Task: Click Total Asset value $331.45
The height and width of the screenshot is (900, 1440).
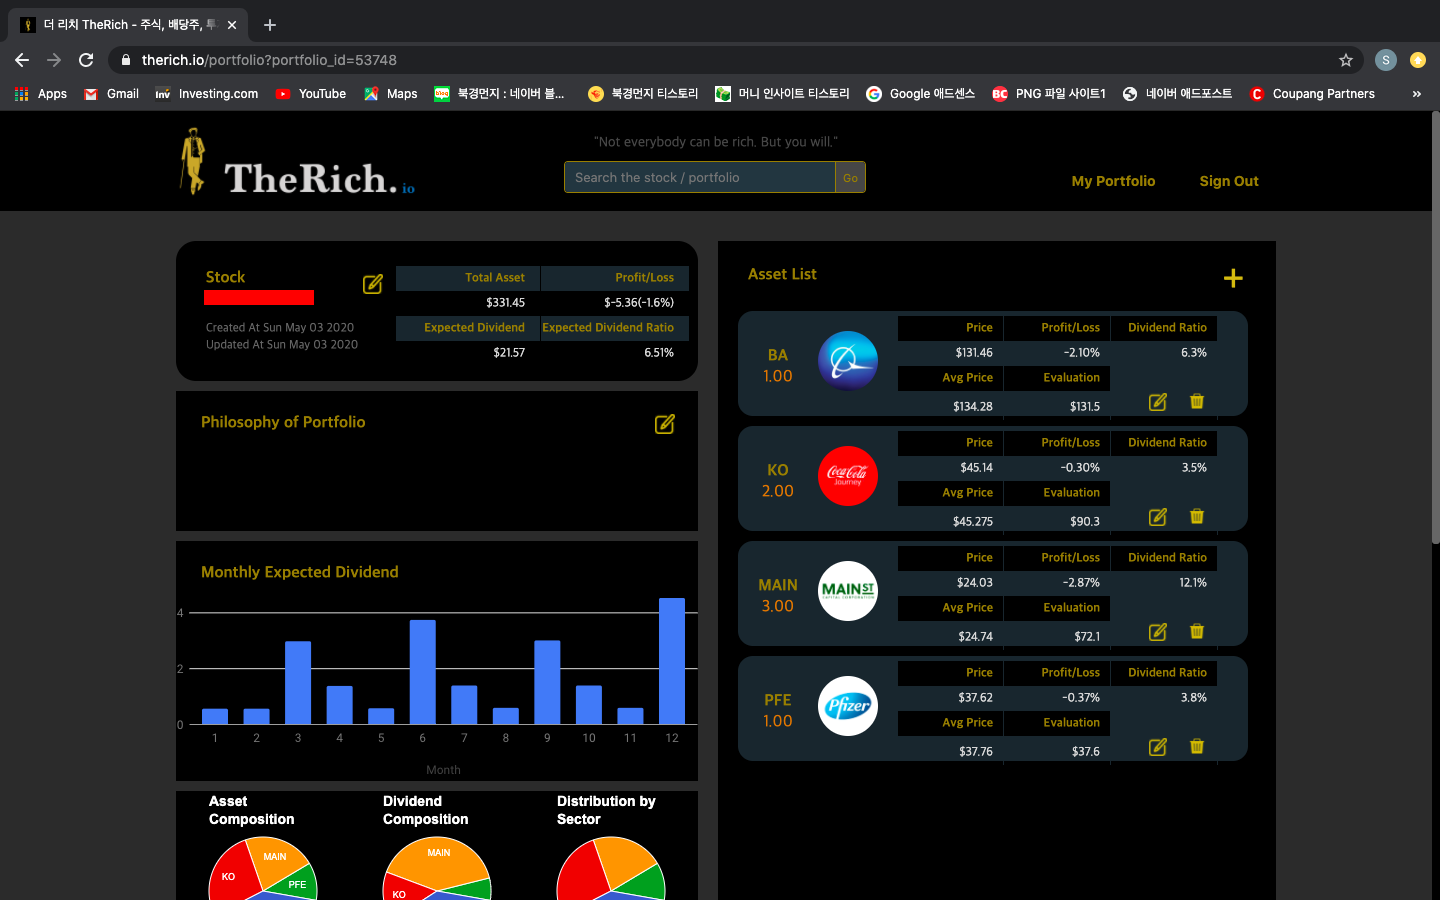Action: pos(505,302)
